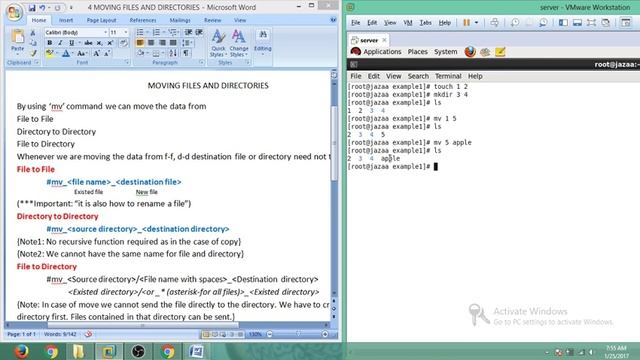Viewport: 640px width, 360px height.
Task: Click the Increase Indent icon
Action: (x=199, y=32)
